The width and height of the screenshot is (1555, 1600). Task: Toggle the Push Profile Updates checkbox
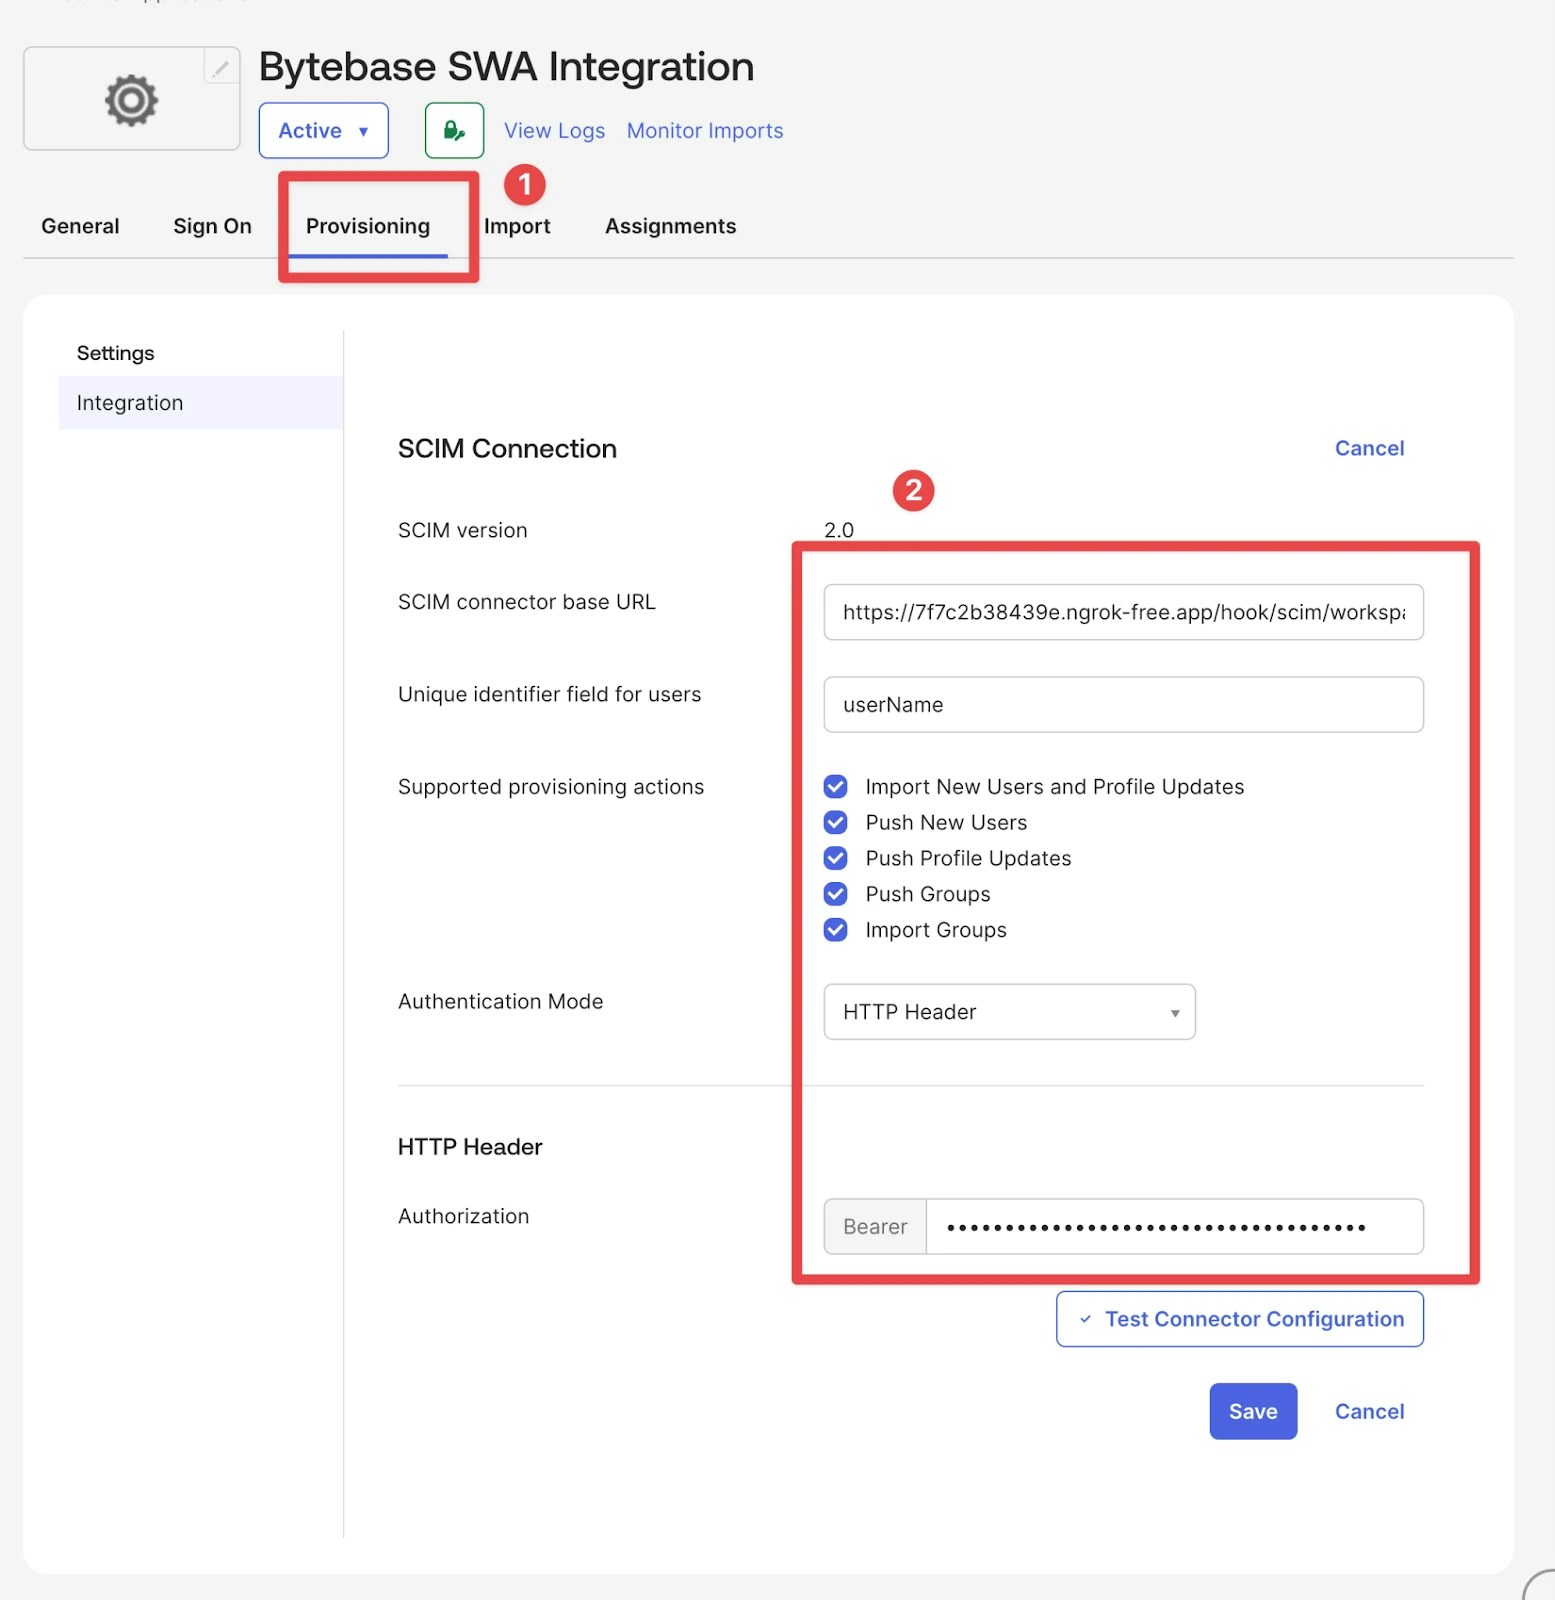coord(836,858)
